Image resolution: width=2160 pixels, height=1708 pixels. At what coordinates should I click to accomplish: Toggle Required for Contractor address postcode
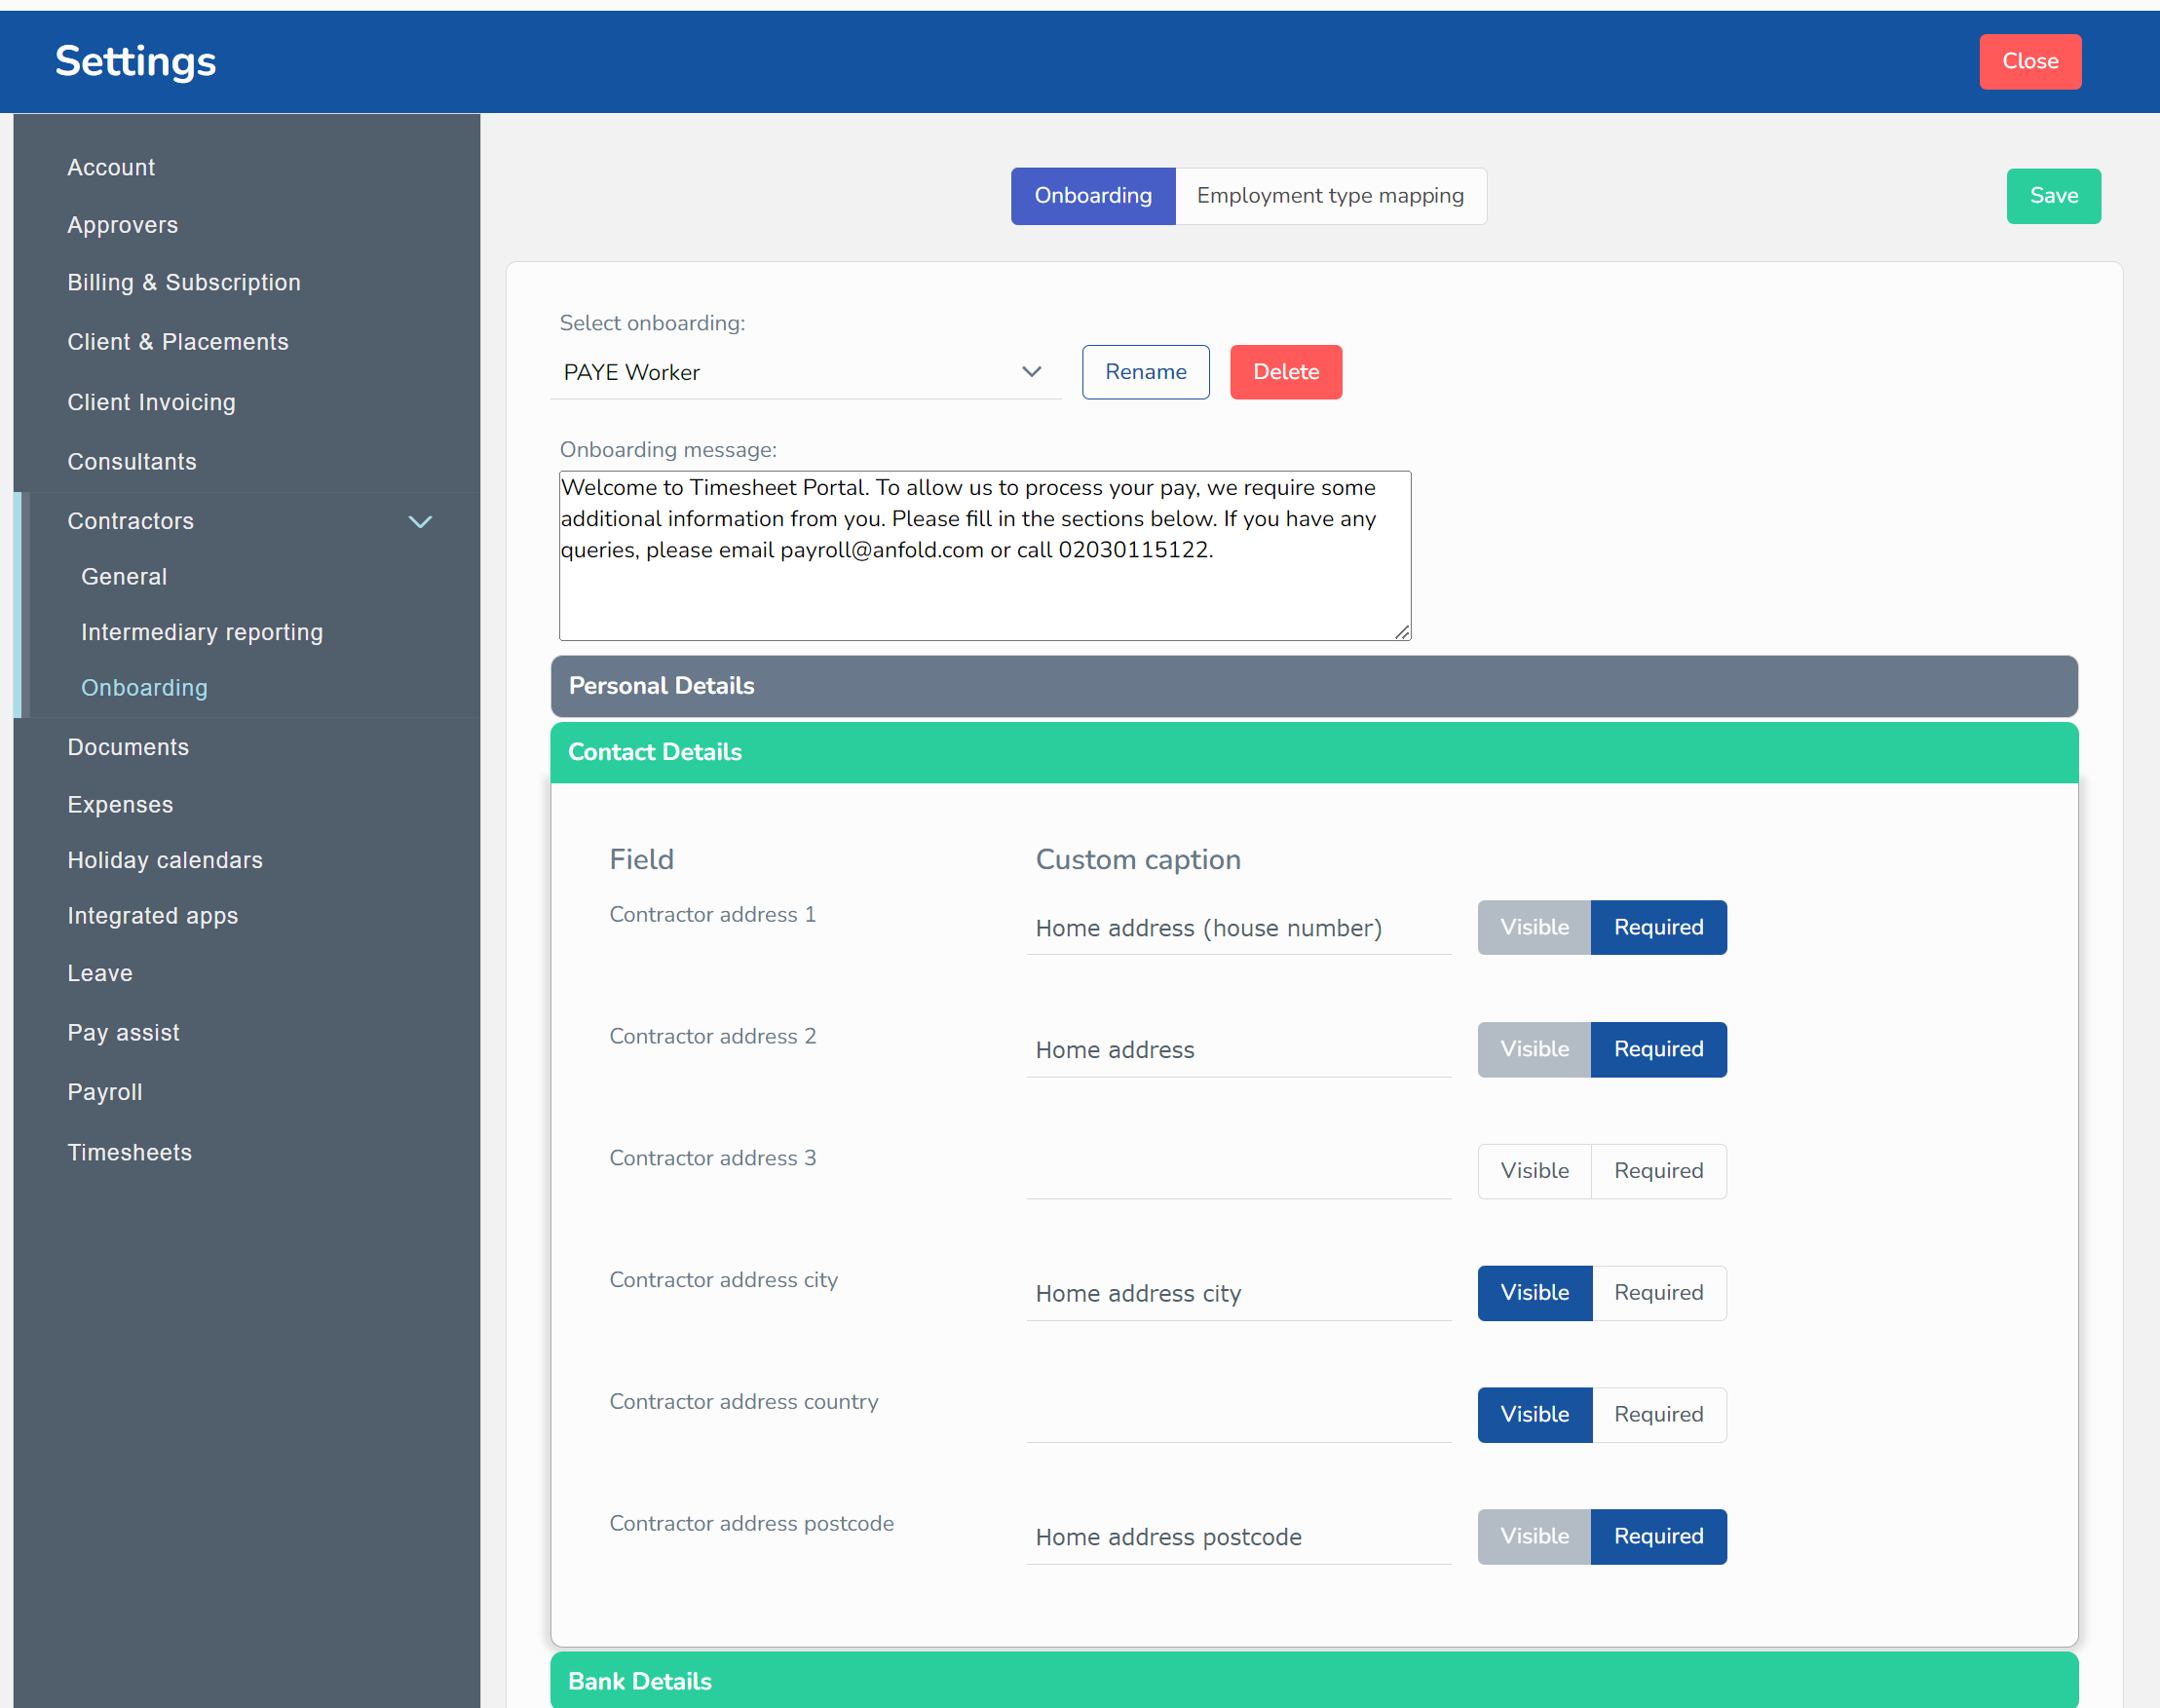(1658, 1537)
